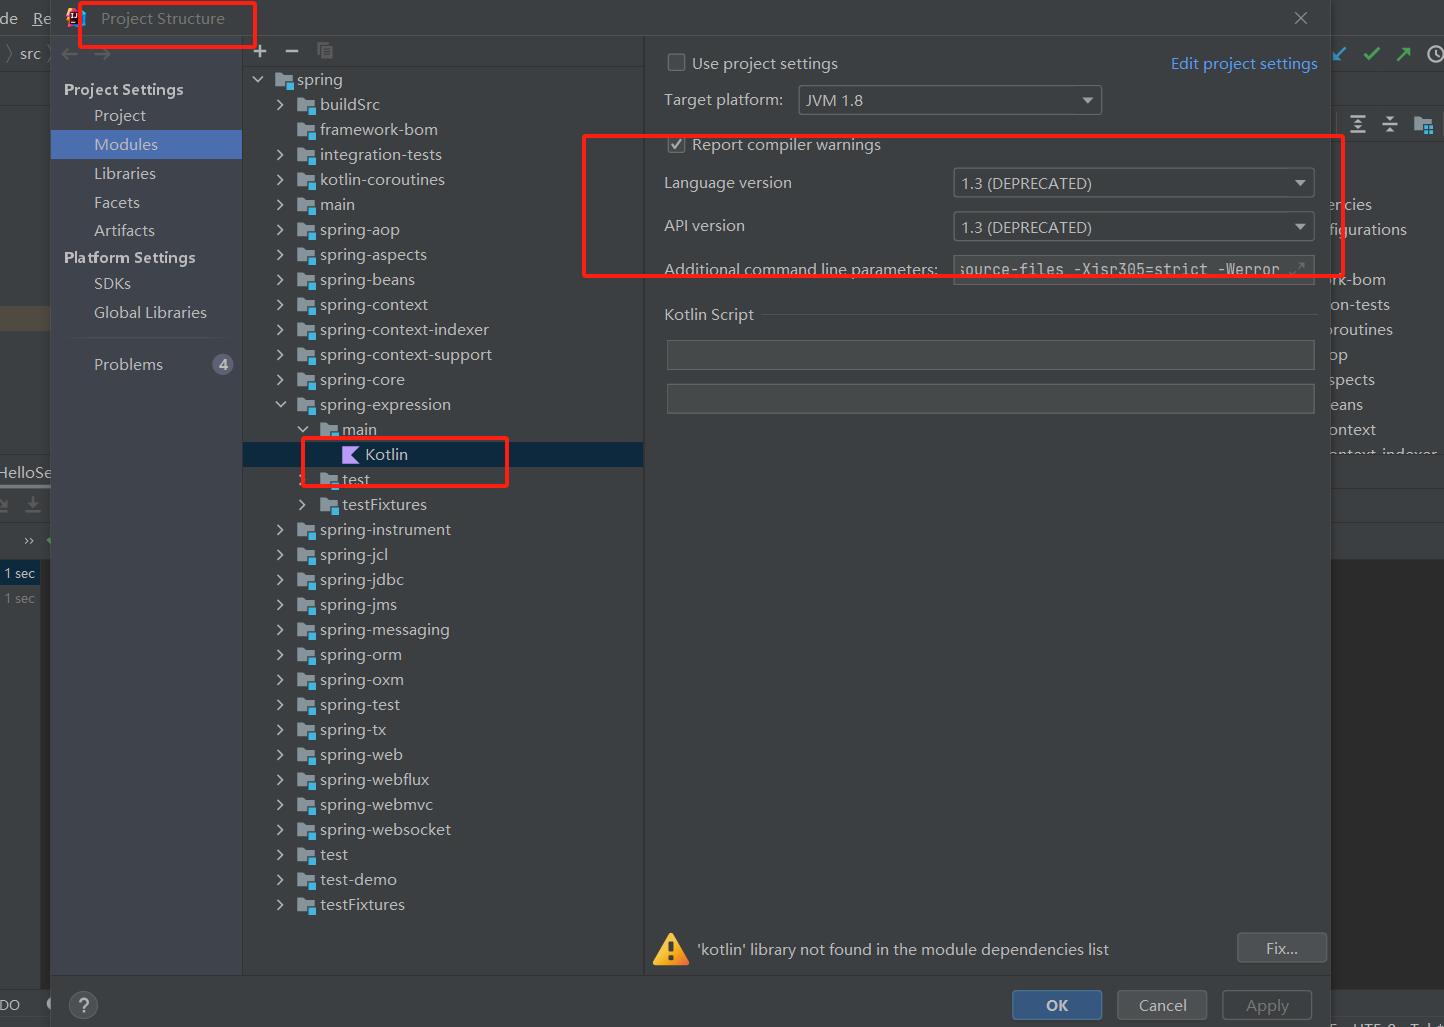This screenshot has width=1444, height=1027.
Task: Click the Fix... button
Action: (x=1282, y=948)
